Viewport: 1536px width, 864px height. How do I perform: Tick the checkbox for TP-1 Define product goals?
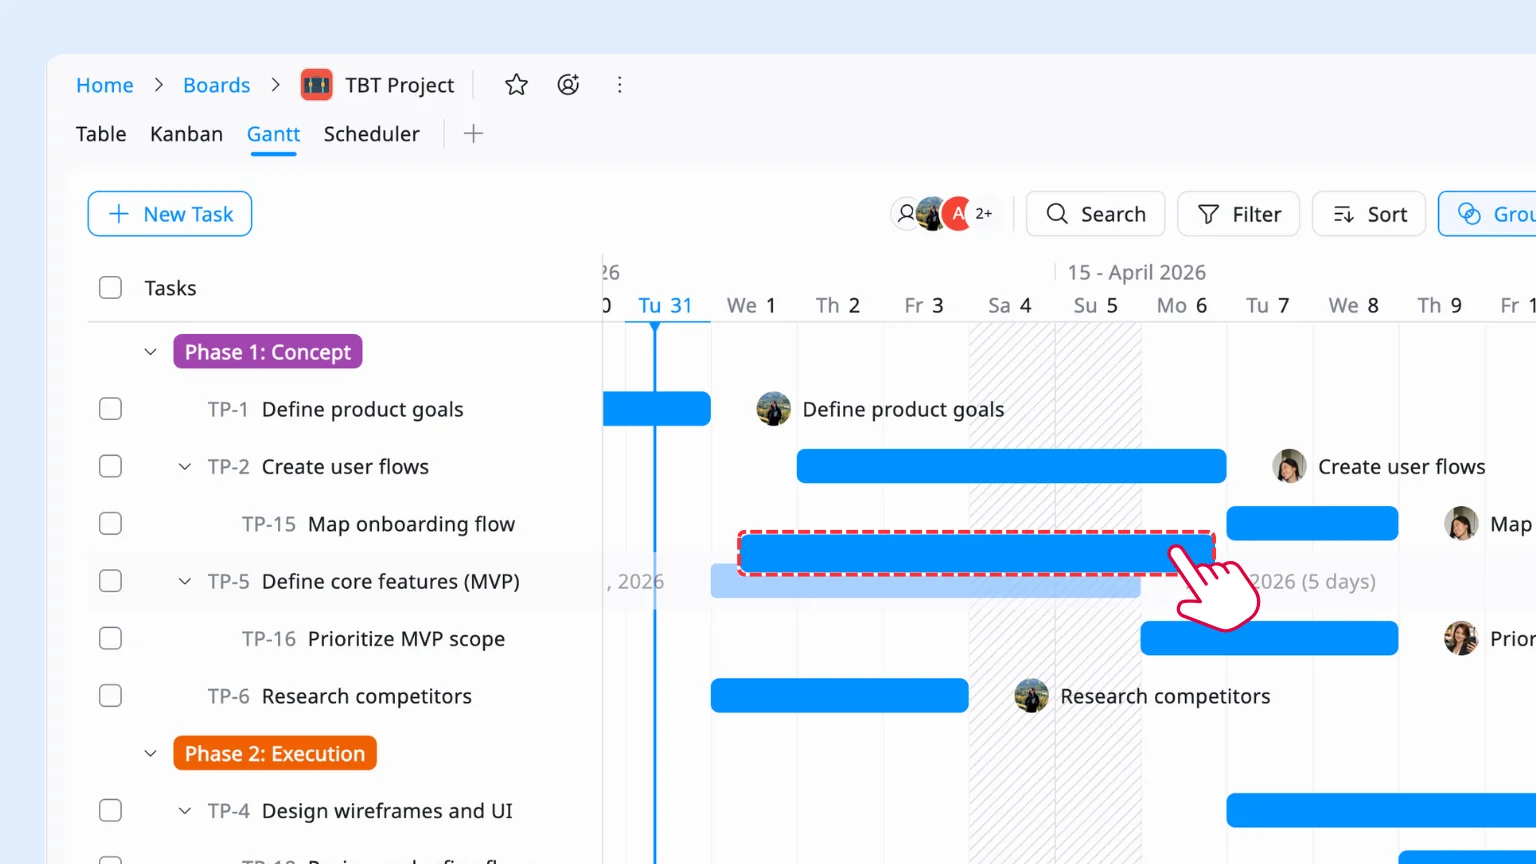pos(111,409)
